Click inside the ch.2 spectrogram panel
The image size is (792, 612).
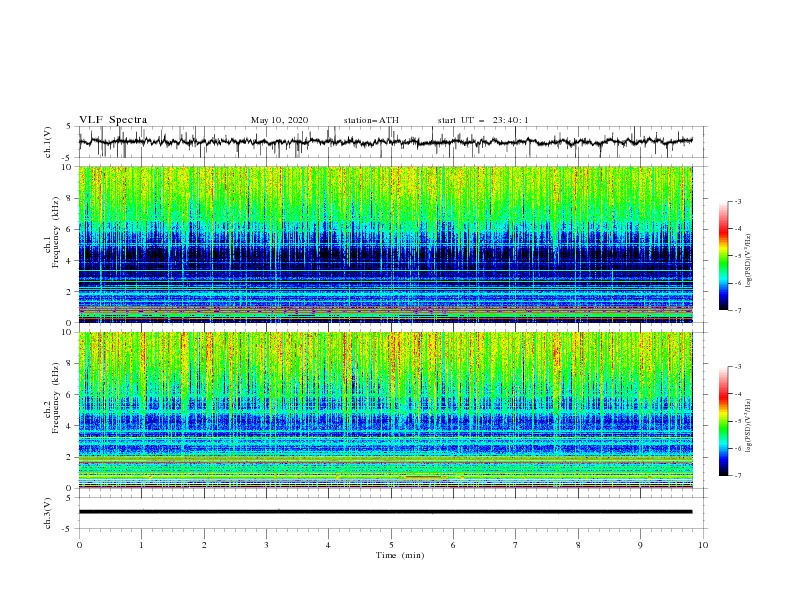(x=385, y=410)
